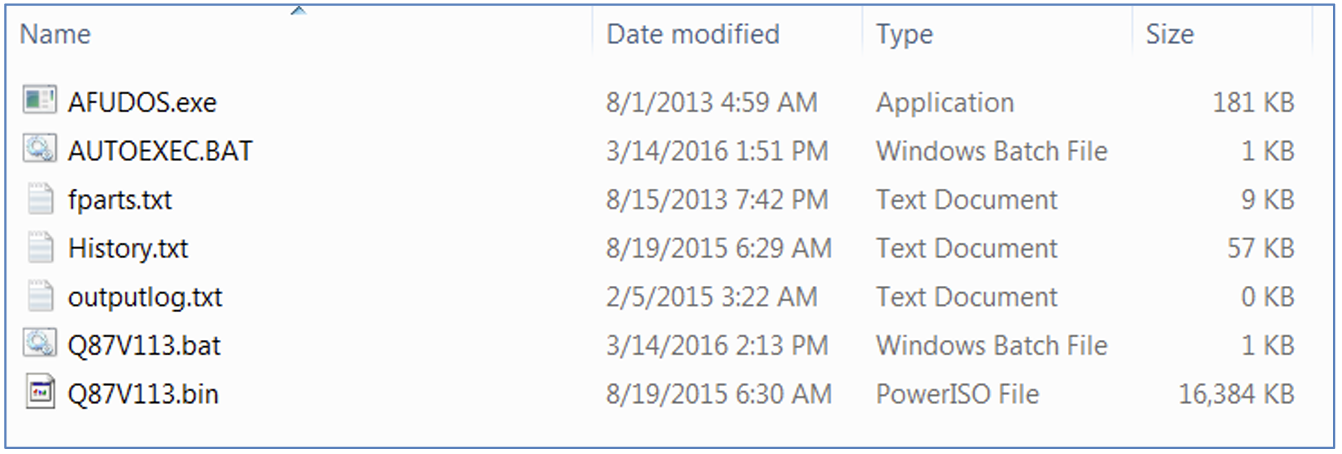Click the sort arrow above Name

298,11
